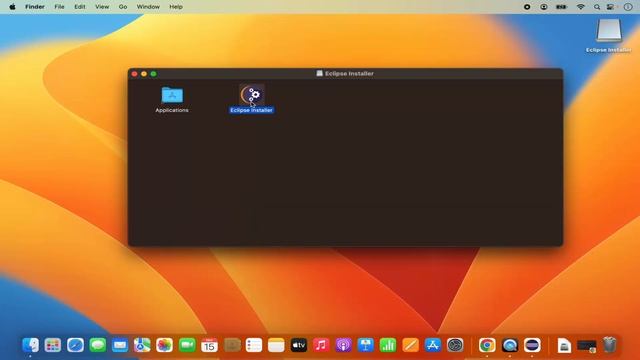640x360 pixels.
Task: Open Notes from the Dock
Action: [x=276, y=345]
